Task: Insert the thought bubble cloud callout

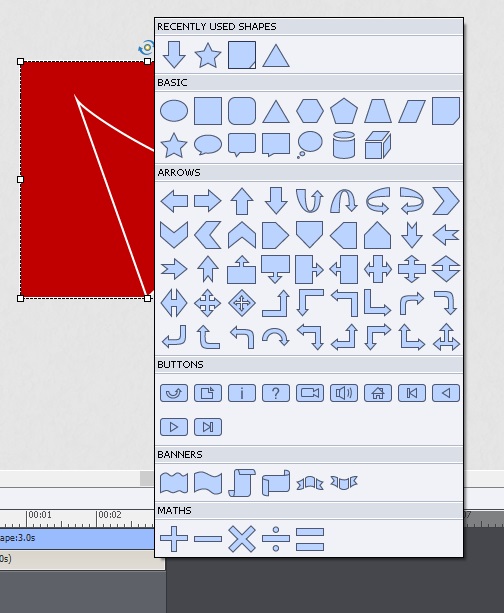Action: (x=310, y=145)
